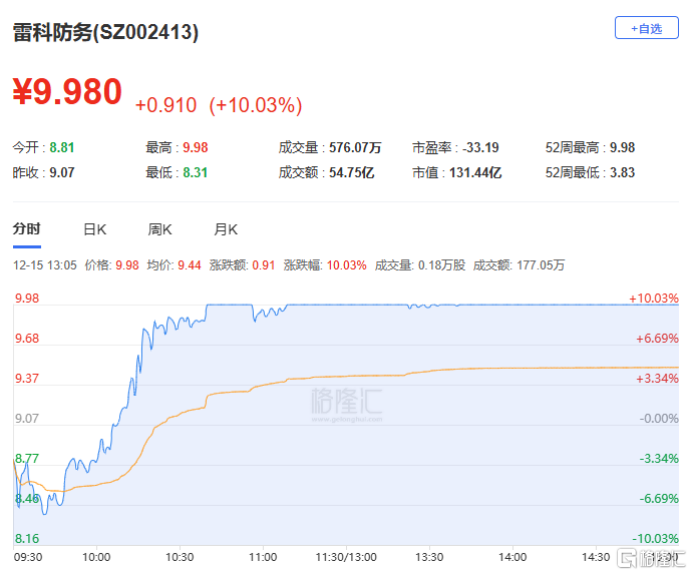Viewport: 692px width, 575px height.
Task: Click the -10.03% axis label on chart
Action: pyautogui.click(x=654, y=538)
